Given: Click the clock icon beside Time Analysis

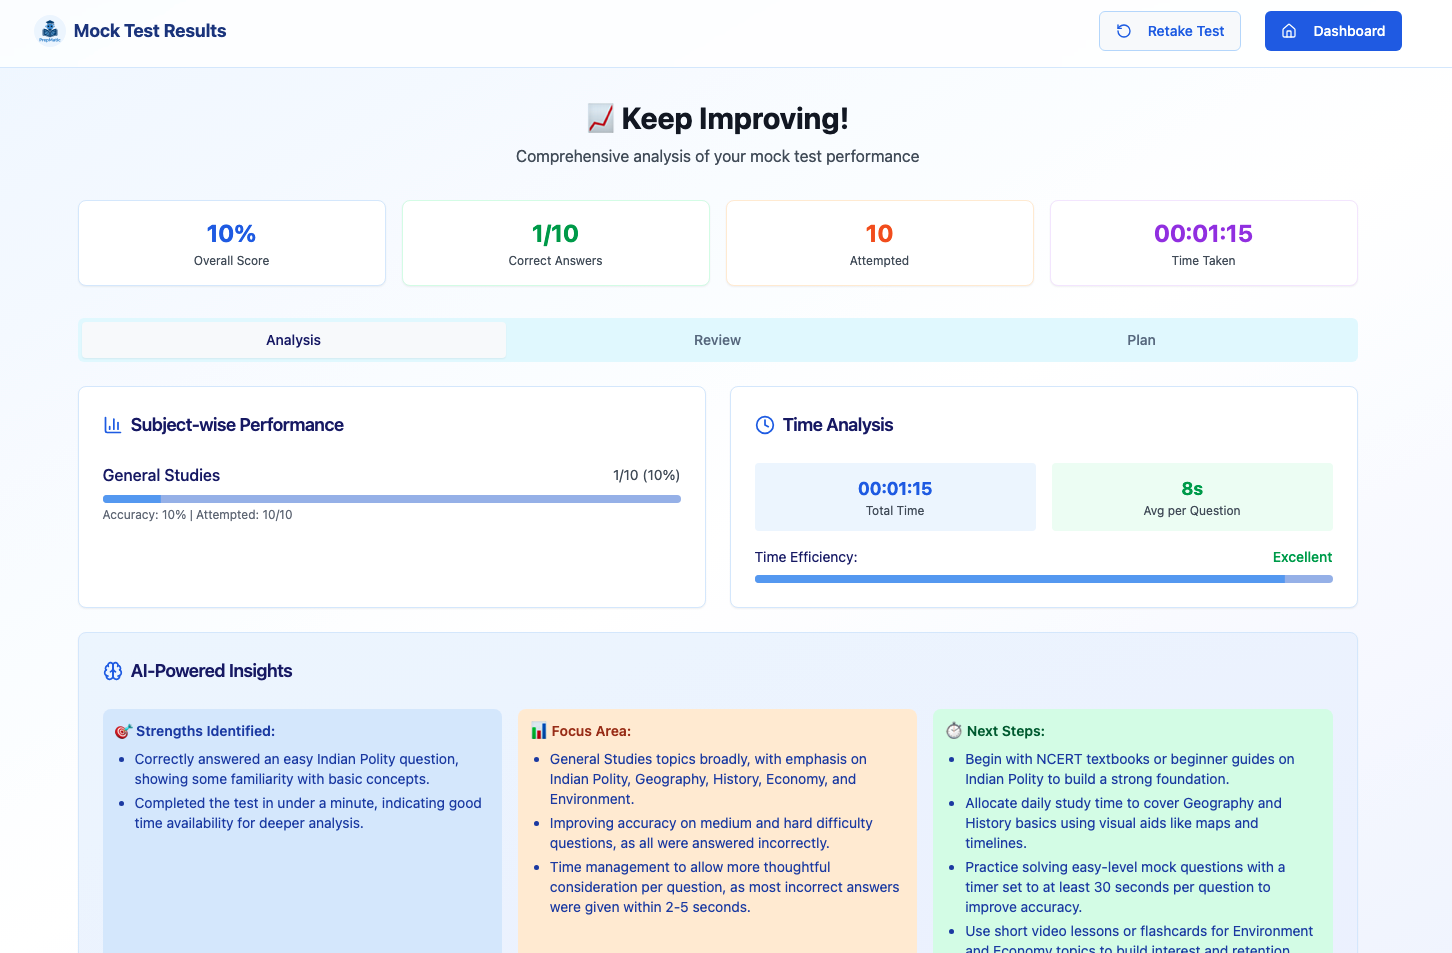Looking at the screenshot, I should point(765,425).
